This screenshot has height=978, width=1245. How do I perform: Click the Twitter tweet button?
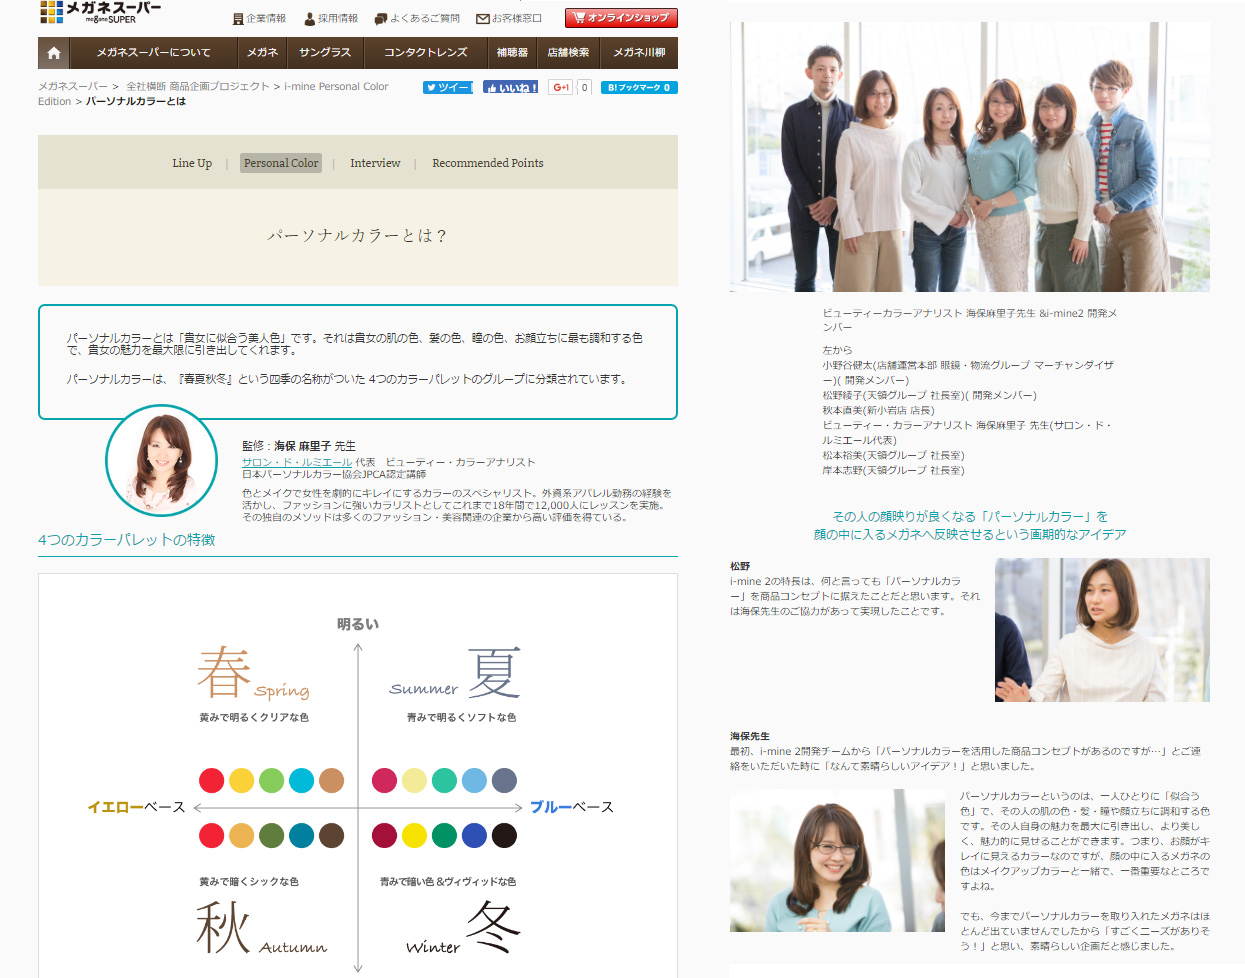[x=447, y=88]
